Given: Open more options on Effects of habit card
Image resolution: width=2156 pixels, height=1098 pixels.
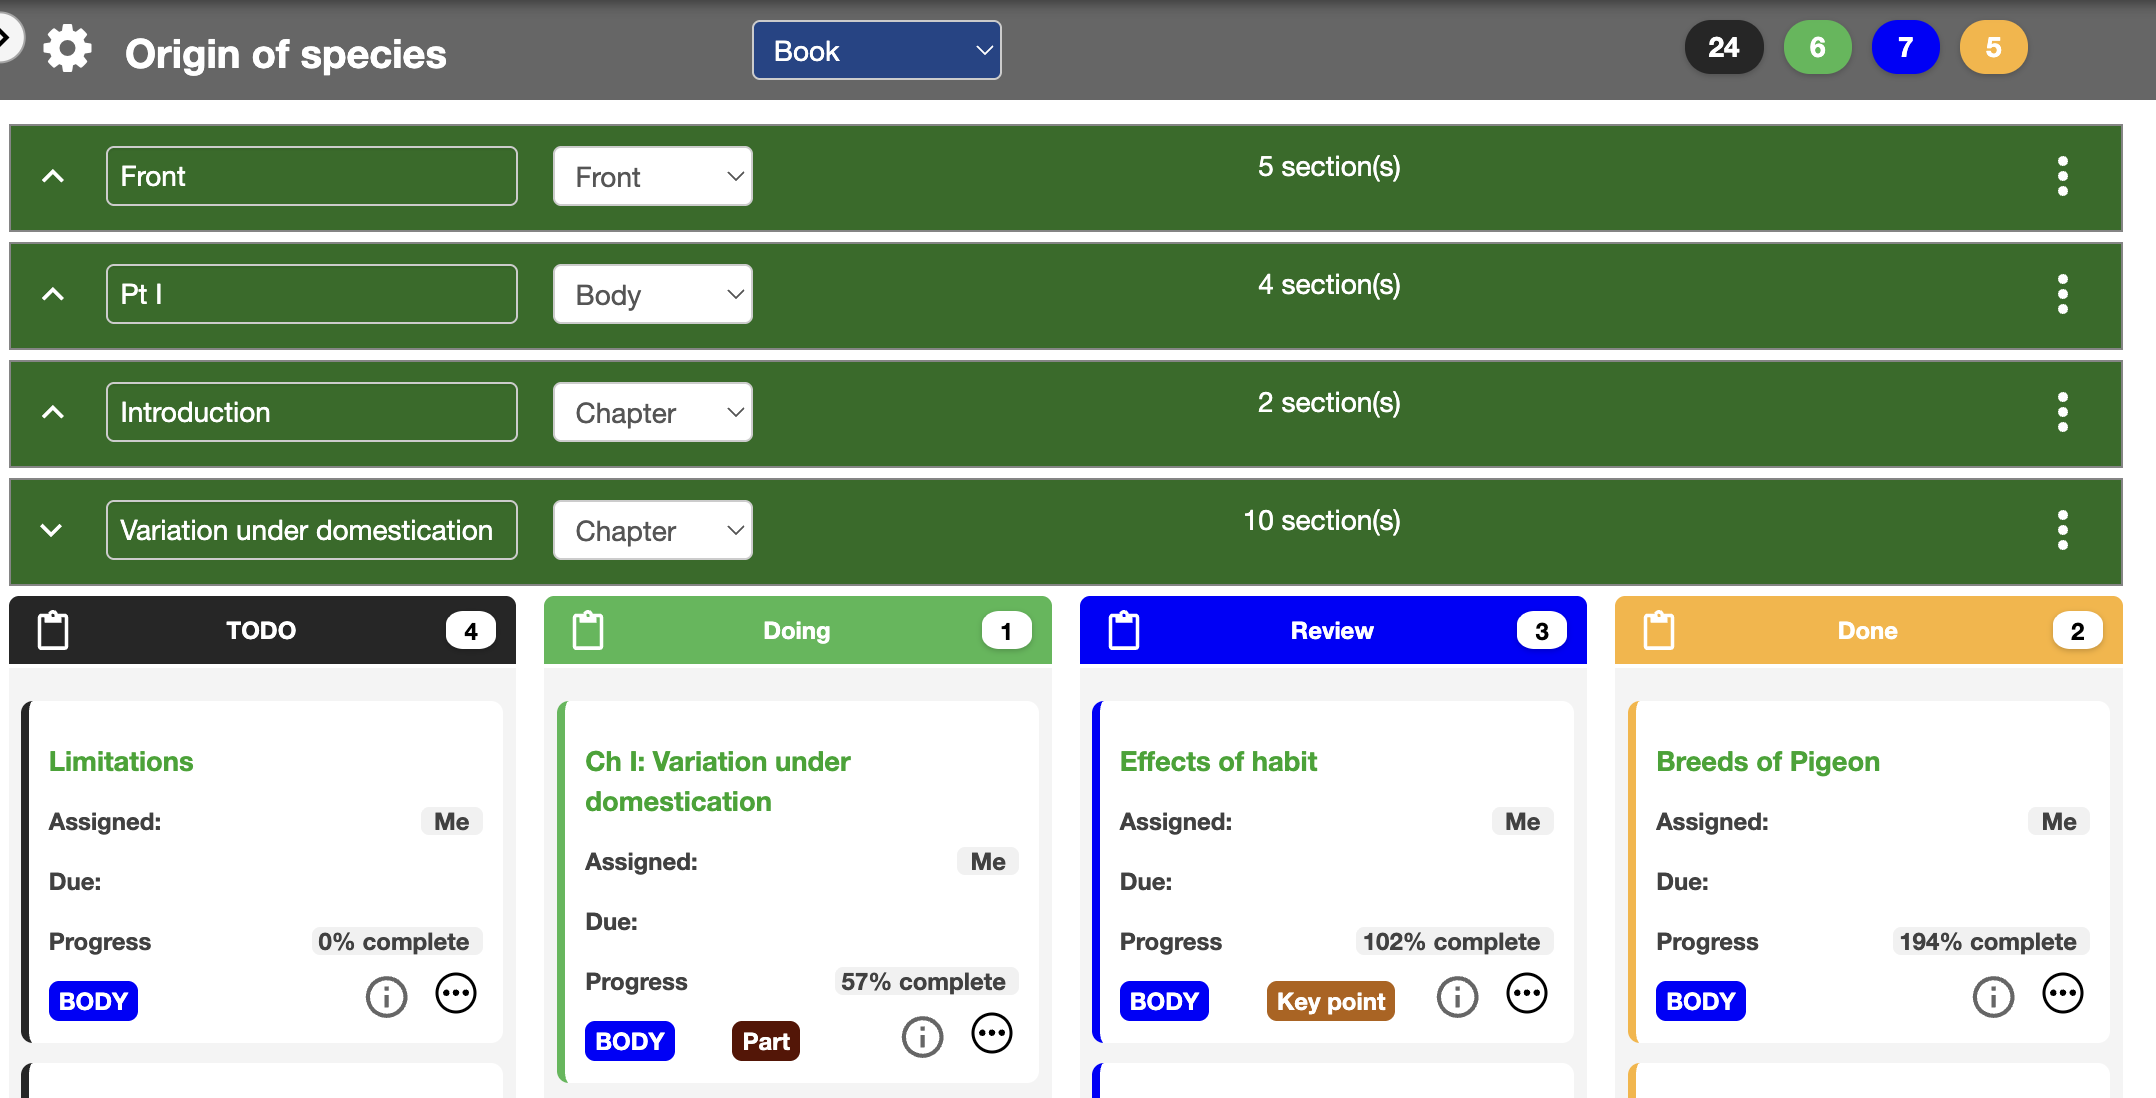Looking at the screenshot, I should [x=1526, y=994].
